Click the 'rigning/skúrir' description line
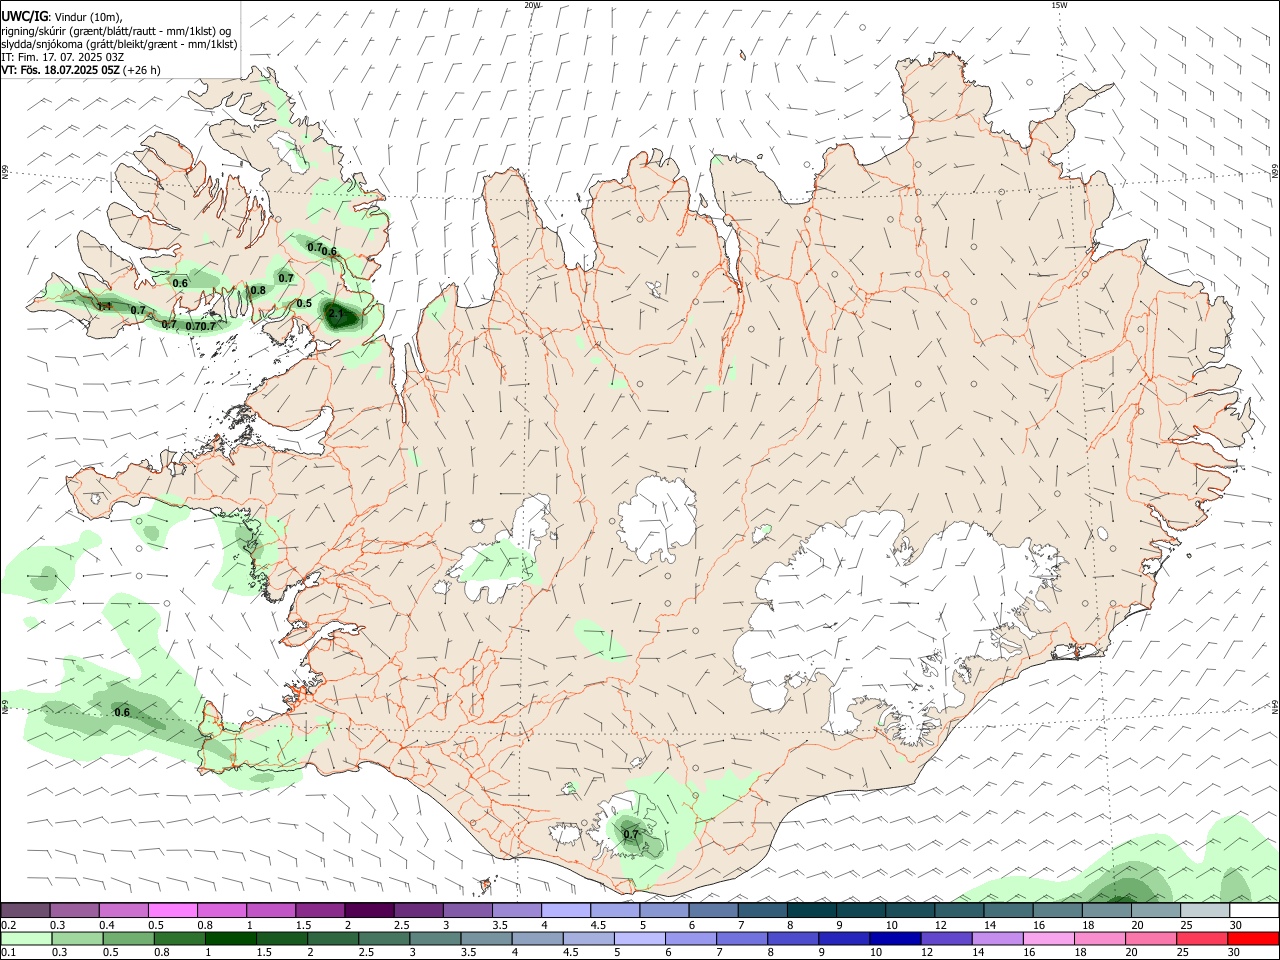This screenshot has width=1280, height=960. coord(116,31)
